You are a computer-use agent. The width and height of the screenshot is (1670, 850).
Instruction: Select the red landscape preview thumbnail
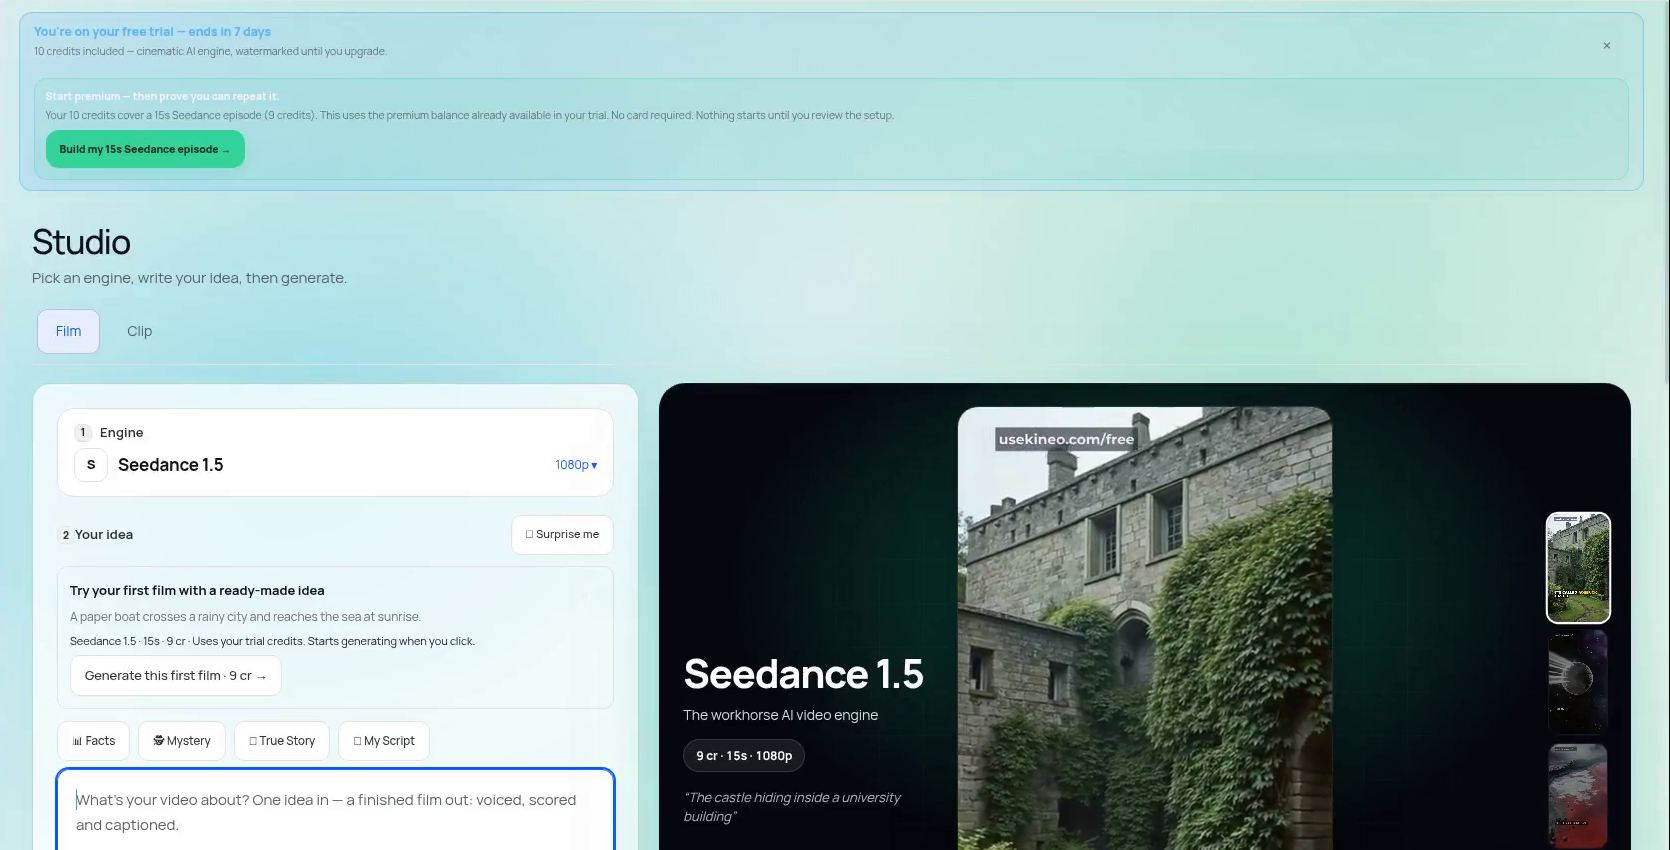coord(1578,796)
